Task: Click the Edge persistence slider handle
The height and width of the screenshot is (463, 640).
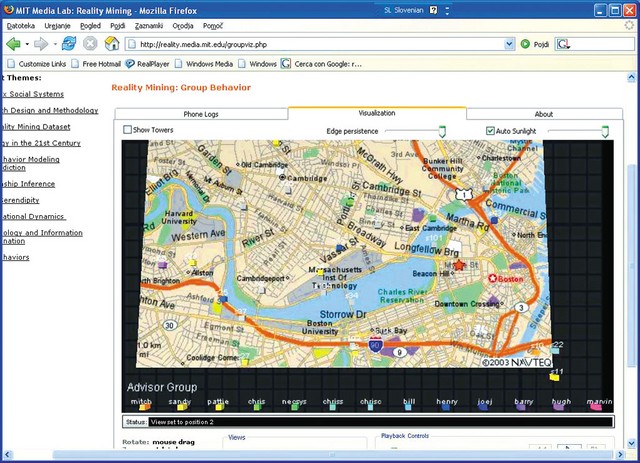Action: click(x=442, y=131)
